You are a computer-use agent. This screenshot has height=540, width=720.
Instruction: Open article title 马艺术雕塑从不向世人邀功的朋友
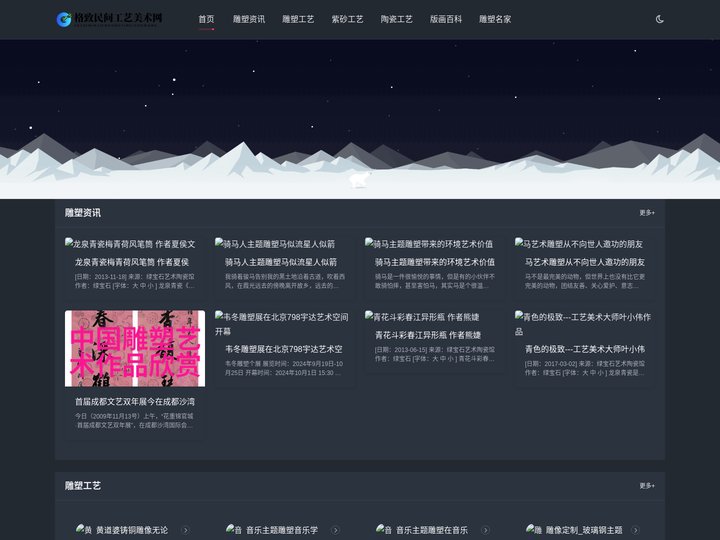[x=585, y=262]
